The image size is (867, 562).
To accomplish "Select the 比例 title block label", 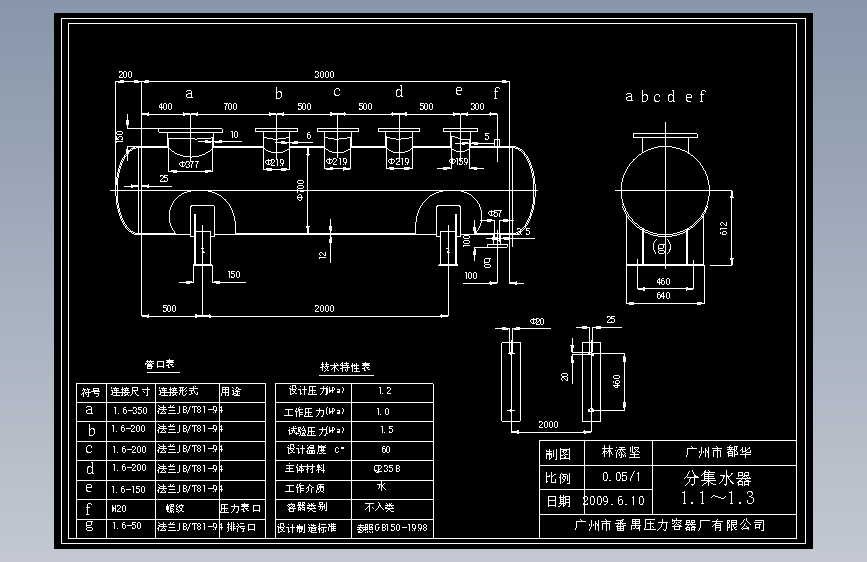I will (x=558, y=478).
